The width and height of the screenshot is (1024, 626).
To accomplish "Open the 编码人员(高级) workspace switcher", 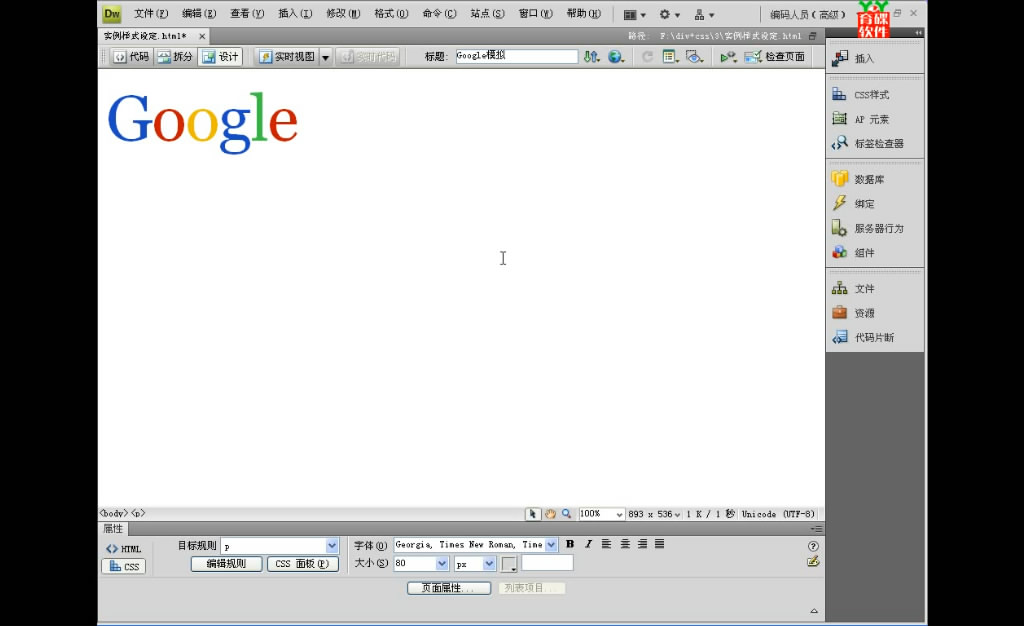I will point(807,14).
